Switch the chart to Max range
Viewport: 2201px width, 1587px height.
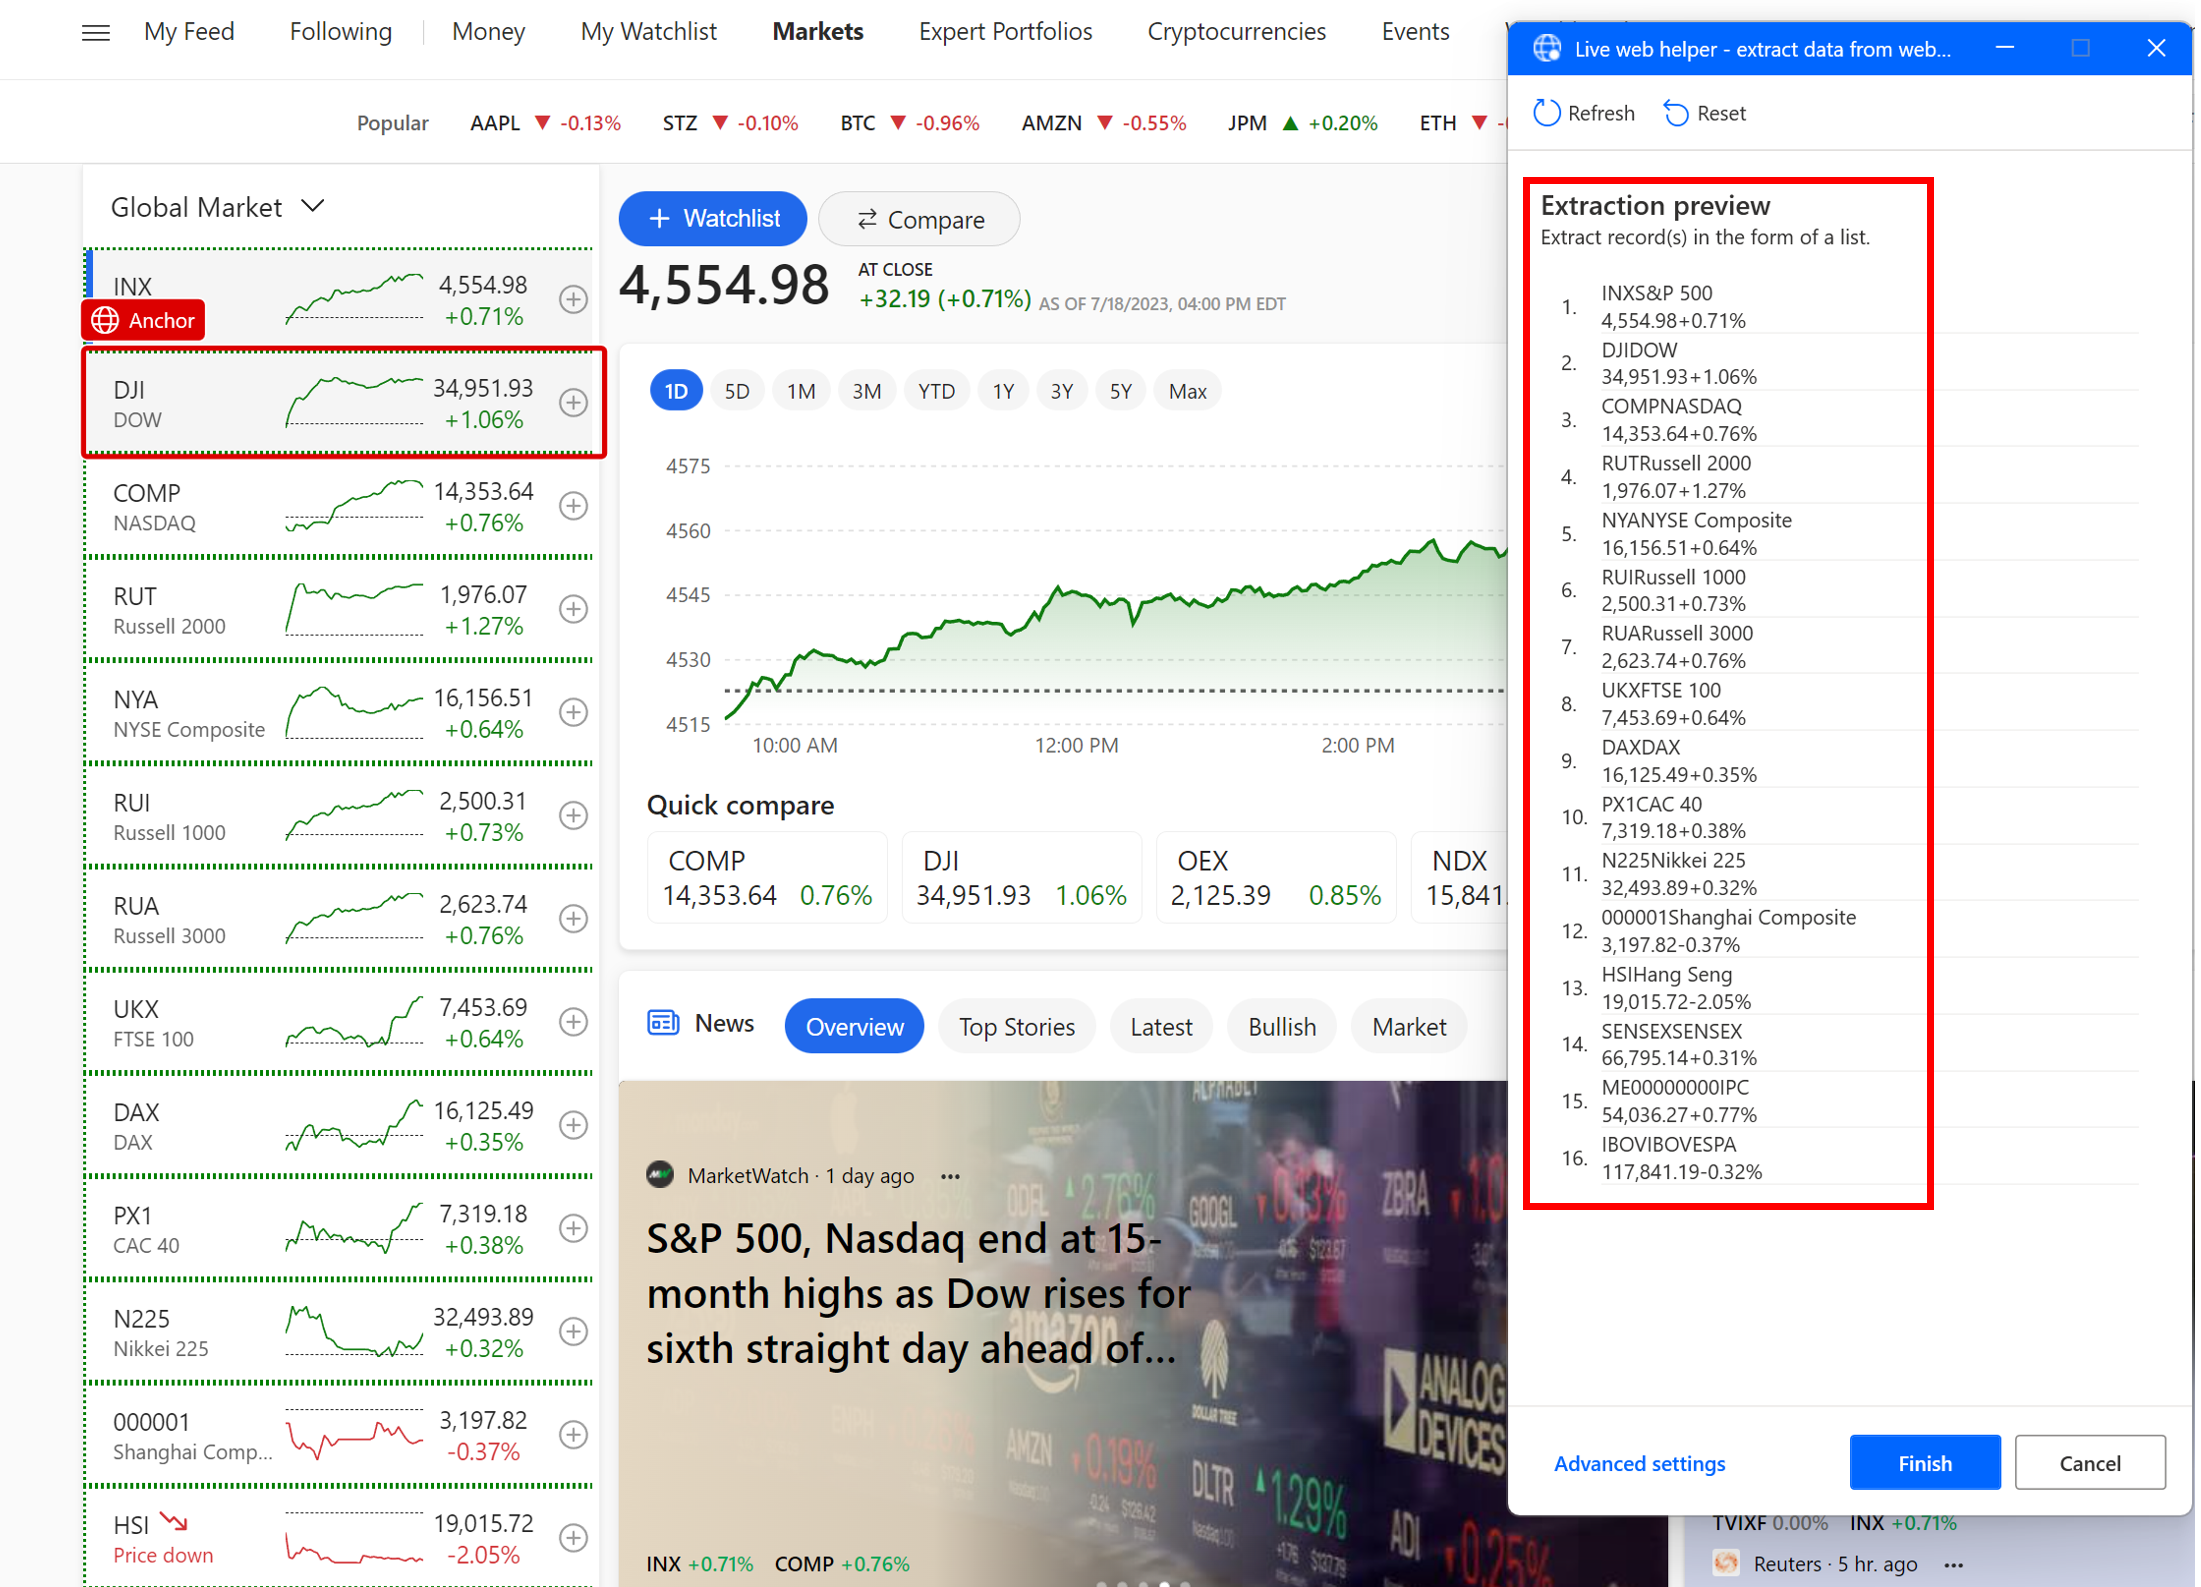pos(1187,390)
